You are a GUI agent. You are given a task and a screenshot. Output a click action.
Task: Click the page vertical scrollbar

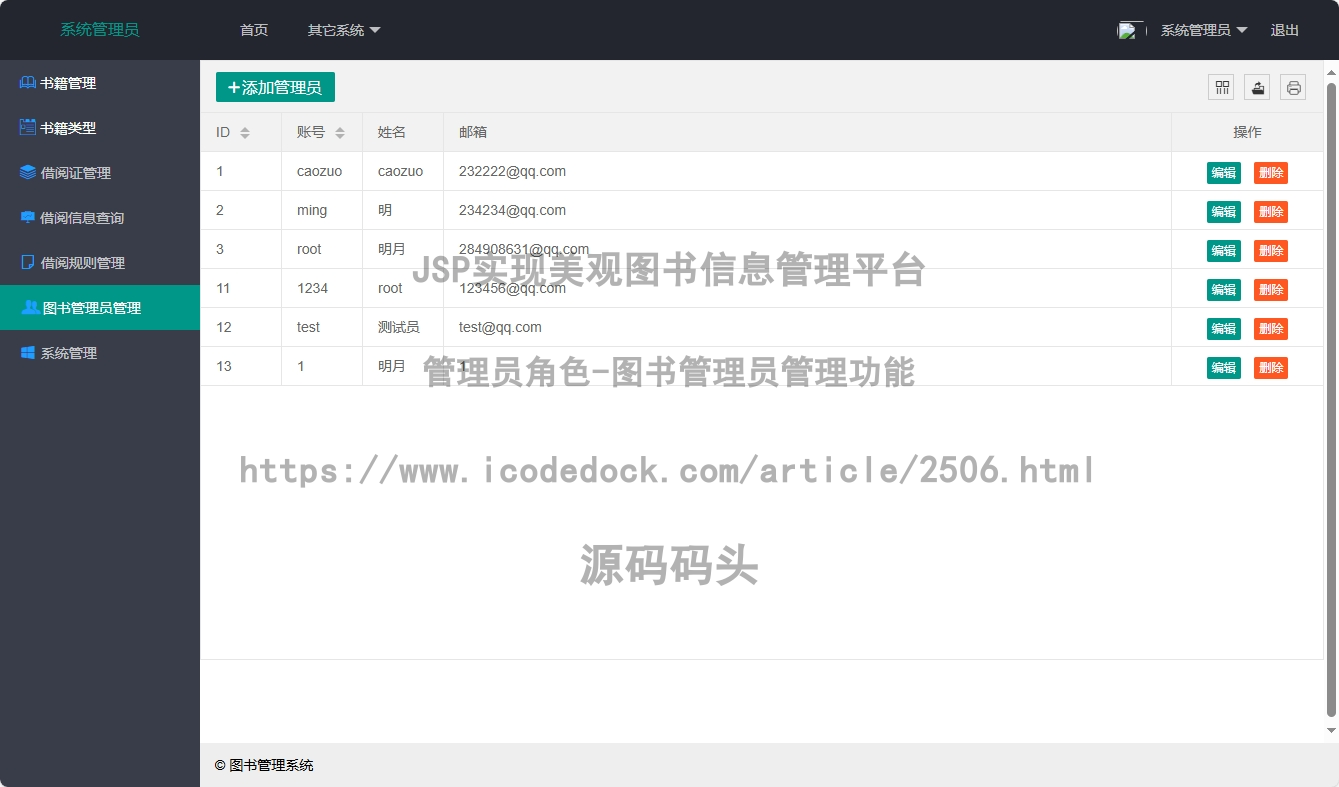coord(1331,400)
